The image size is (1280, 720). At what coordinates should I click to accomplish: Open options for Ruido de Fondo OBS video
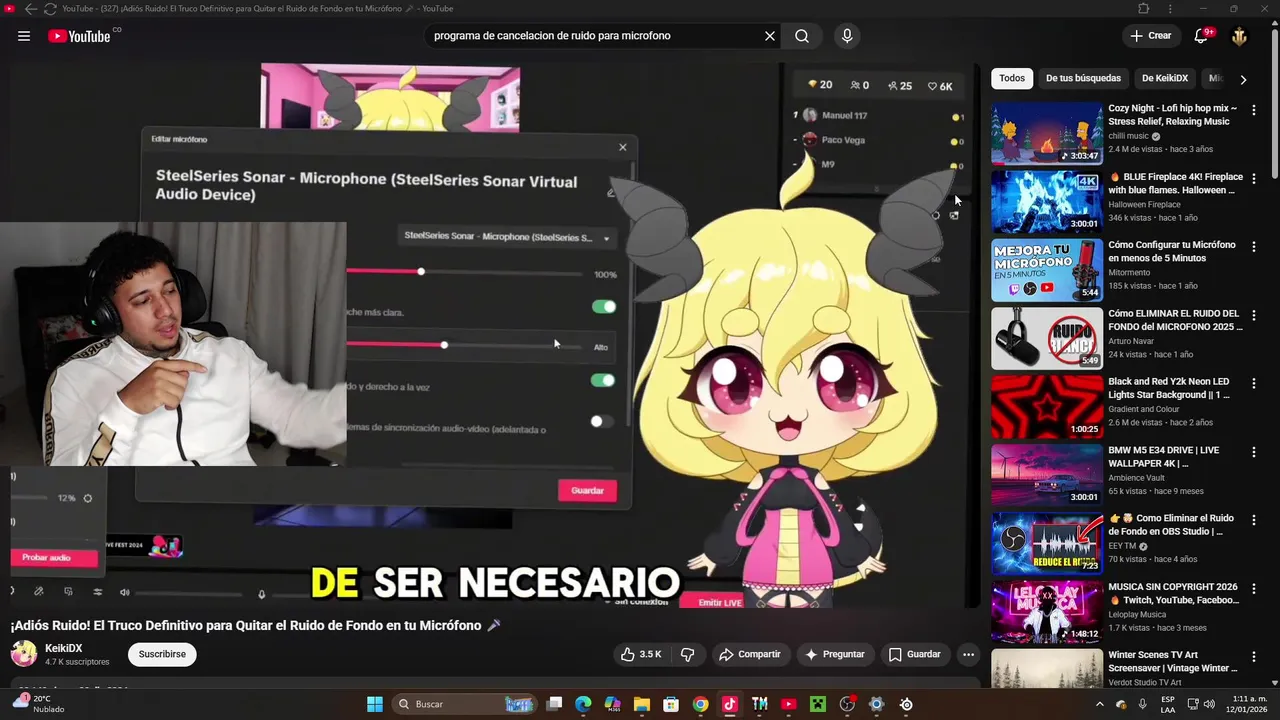pyautogui.click(x=1254, y=520)
